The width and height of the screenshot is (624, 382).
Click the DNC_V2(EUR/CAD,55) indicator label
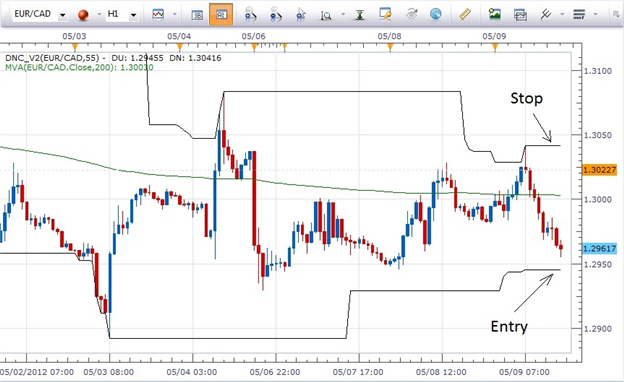tap(53, 58)
